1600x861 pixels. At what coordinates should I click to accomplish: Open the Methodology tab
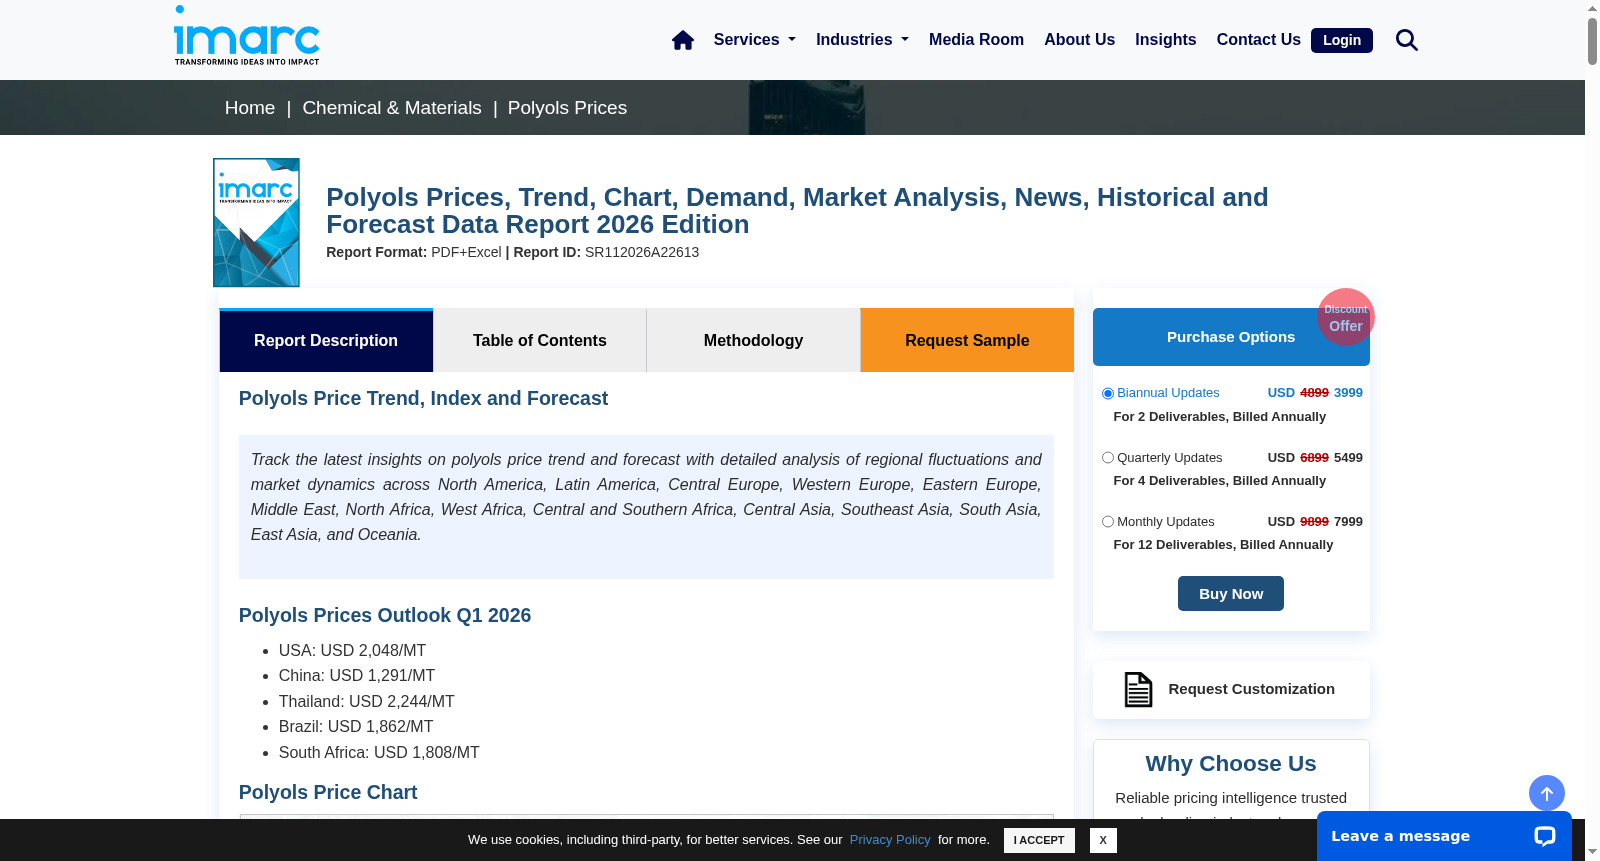click(753, 340)
